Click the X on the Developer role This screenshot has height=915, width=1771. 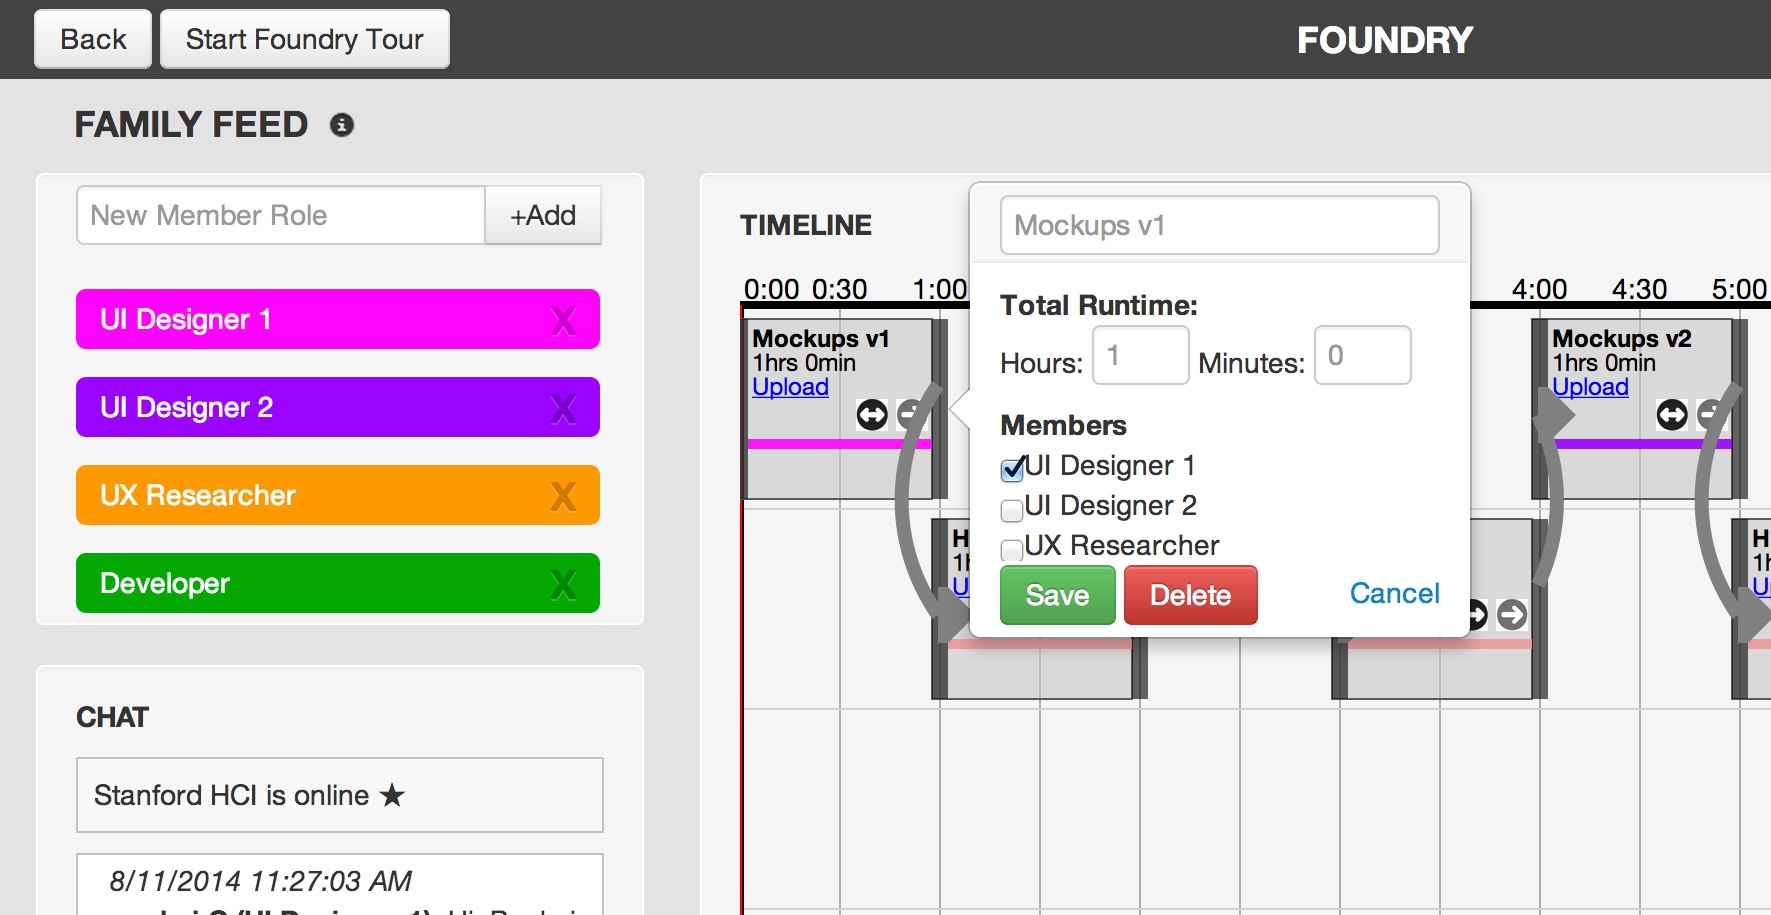(x=563, y=584)
